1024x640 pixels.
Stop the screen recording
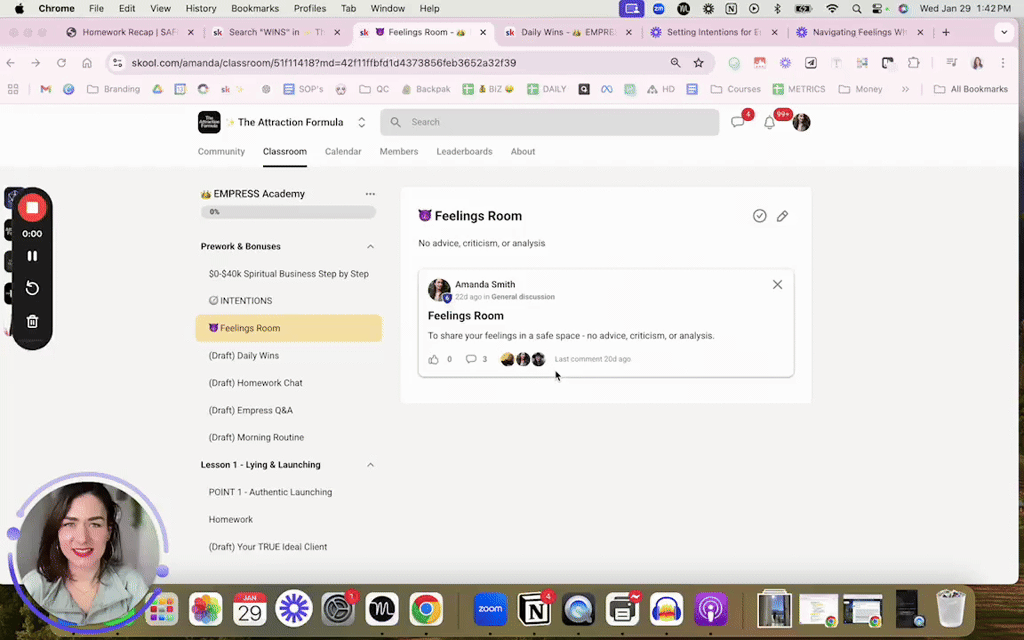[32, 208]
